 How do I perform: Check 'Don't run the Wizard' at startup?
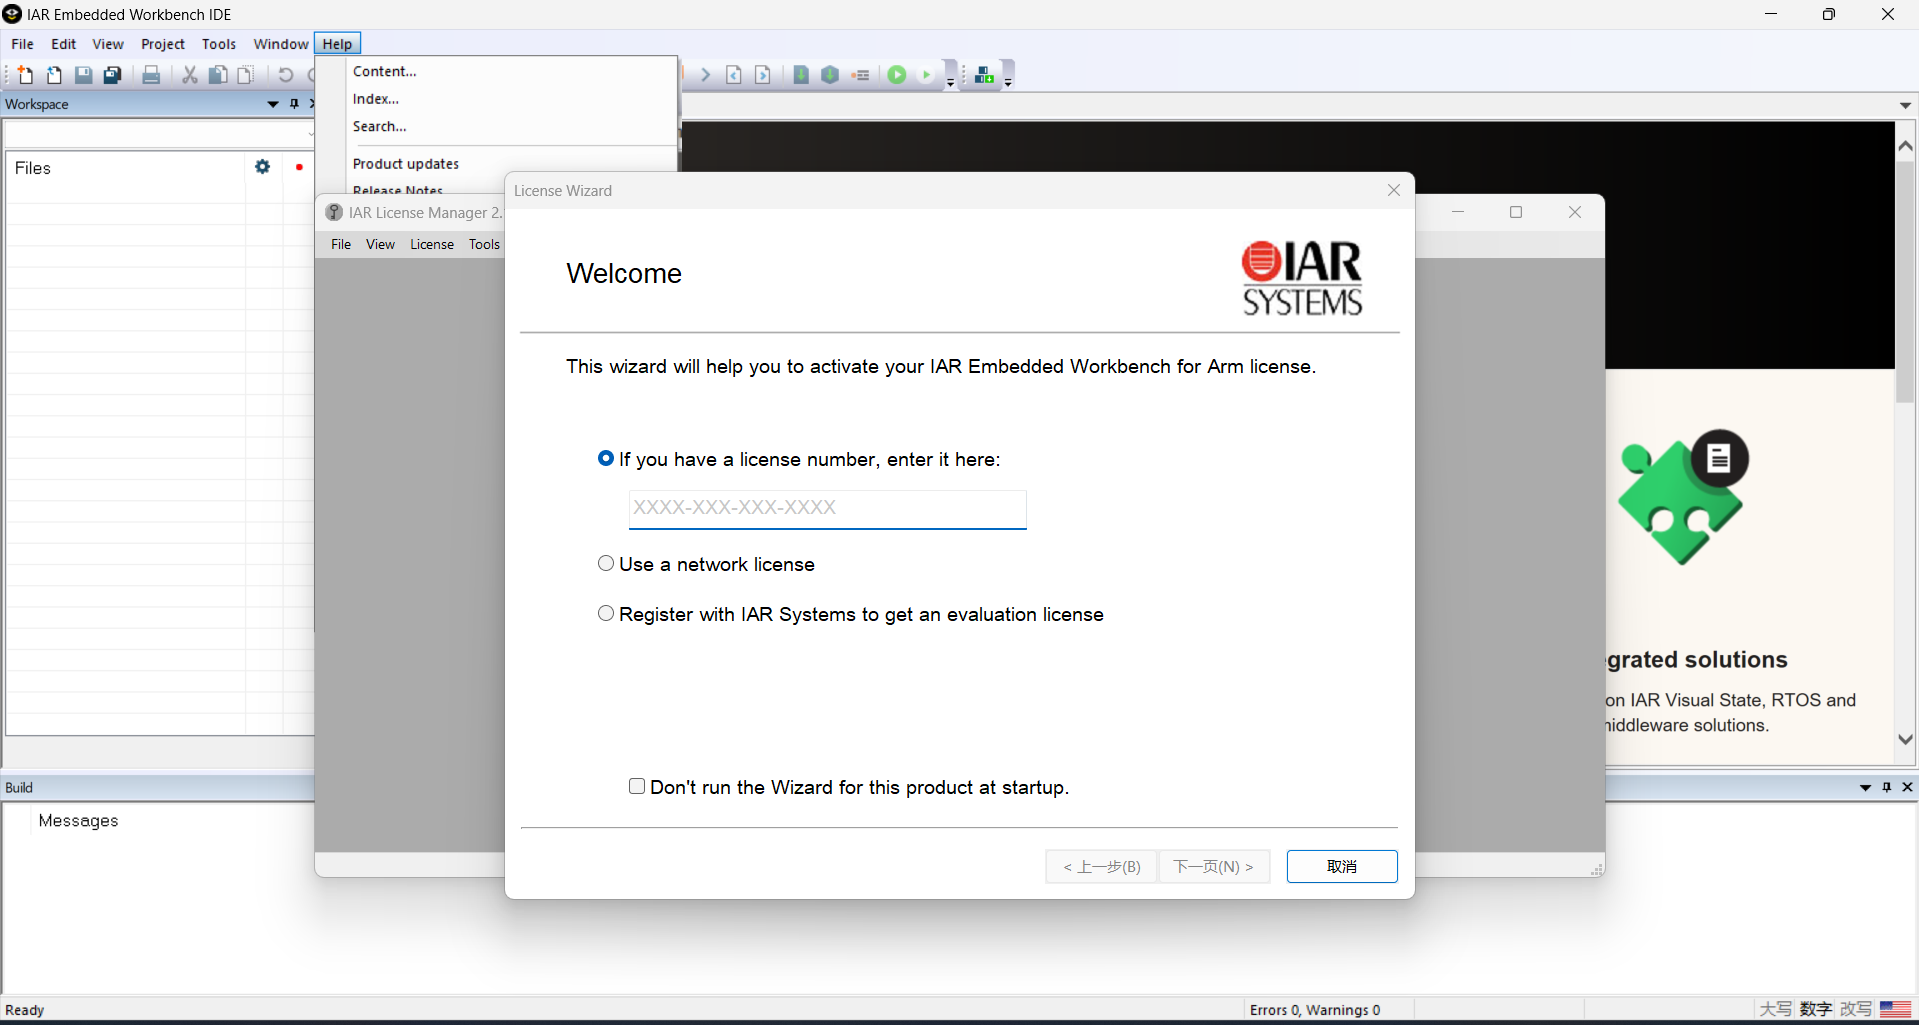point(637,786)
